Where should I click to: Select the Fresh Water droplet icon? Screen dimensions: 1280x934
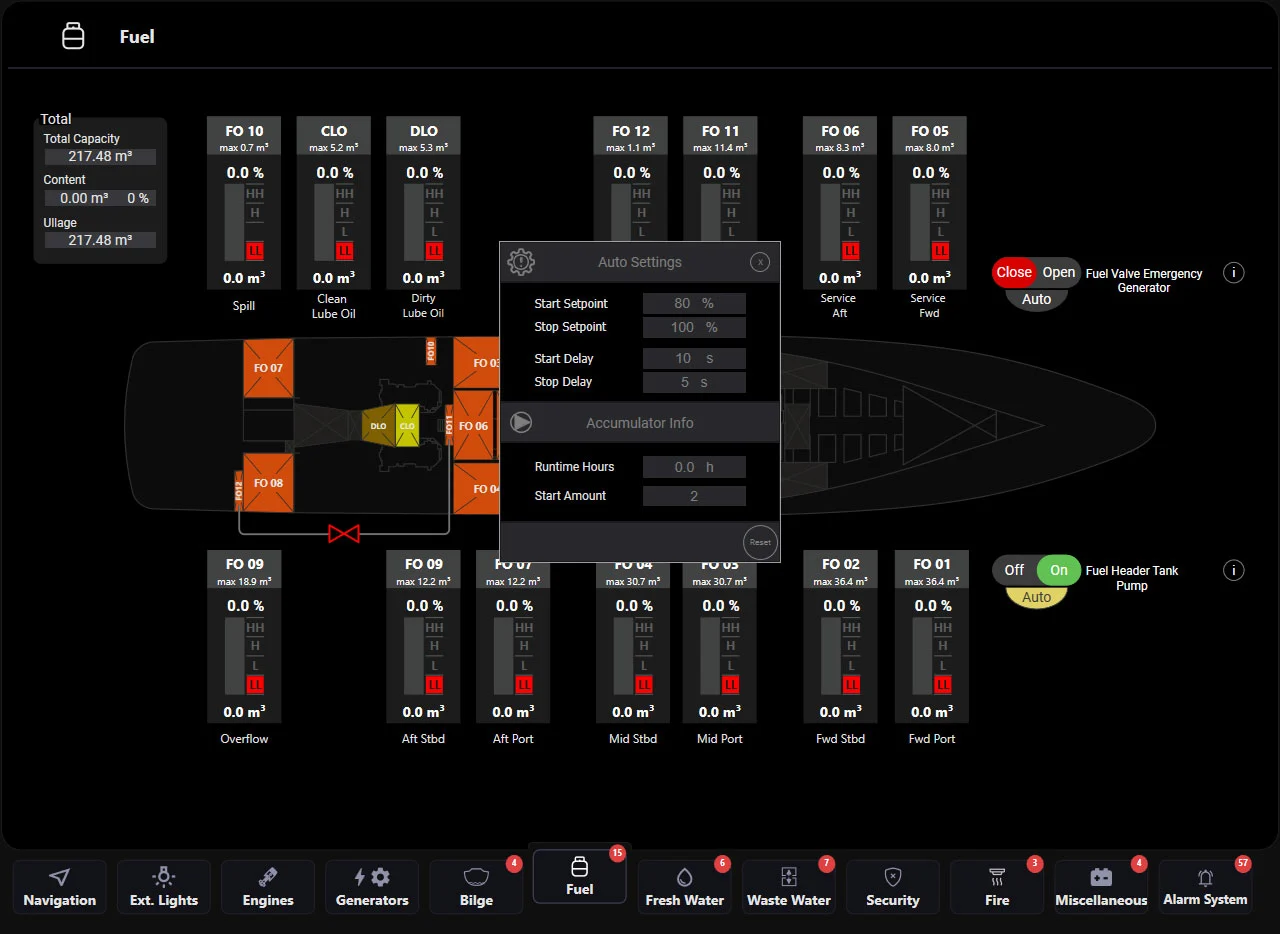tap(684, 878)
